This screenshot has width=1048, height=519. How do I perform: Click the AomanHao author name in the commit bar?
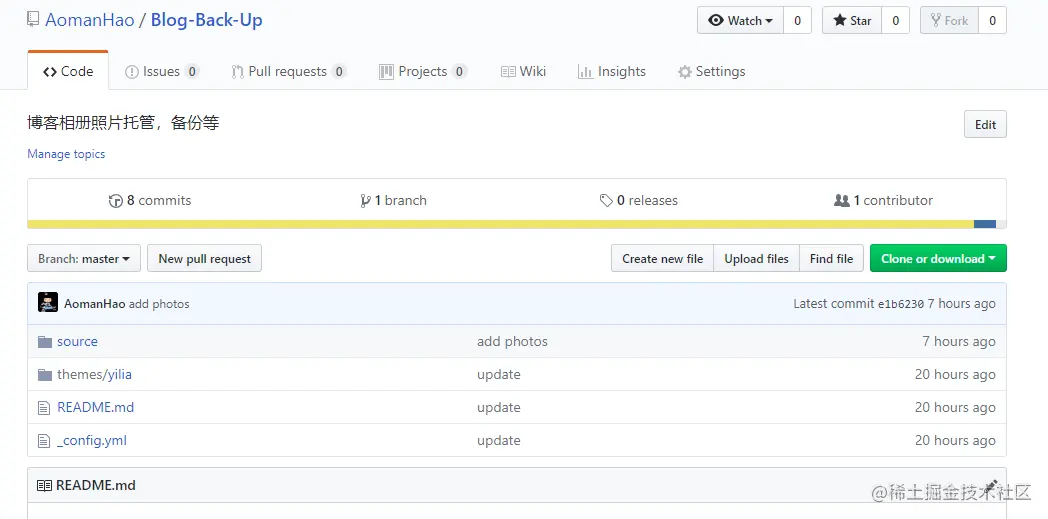click(95, 304)
